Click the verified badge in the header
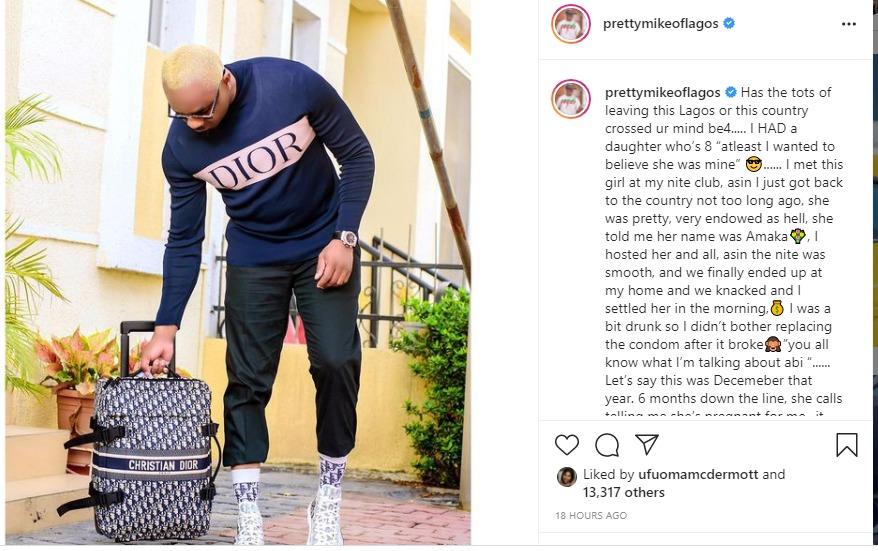Viewport: 878px width, 551px height. click(729, 24)
